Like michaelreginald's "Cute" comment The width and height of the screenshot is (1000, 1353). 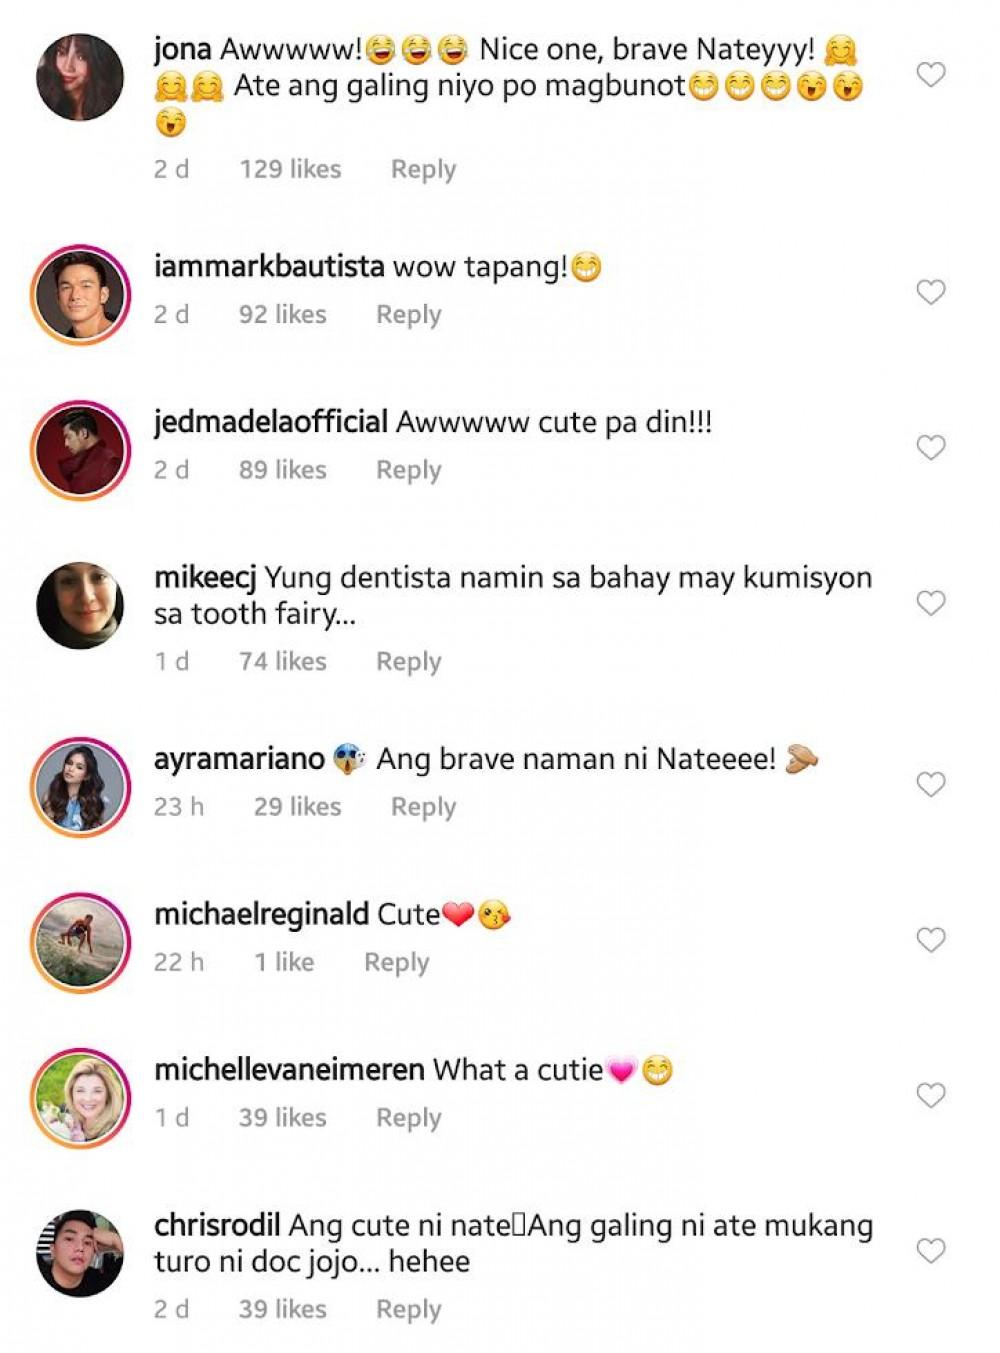tap(931, 940)
